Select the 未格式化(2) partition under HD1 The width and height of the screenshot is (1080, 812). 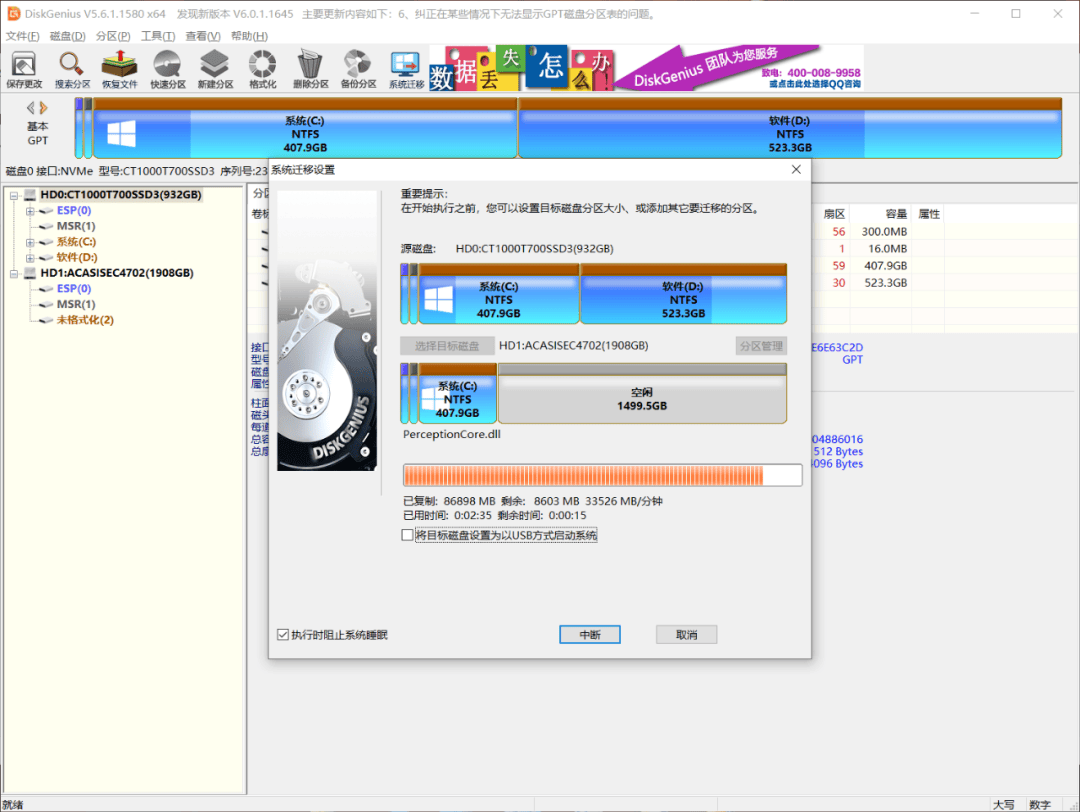point(85,320)
